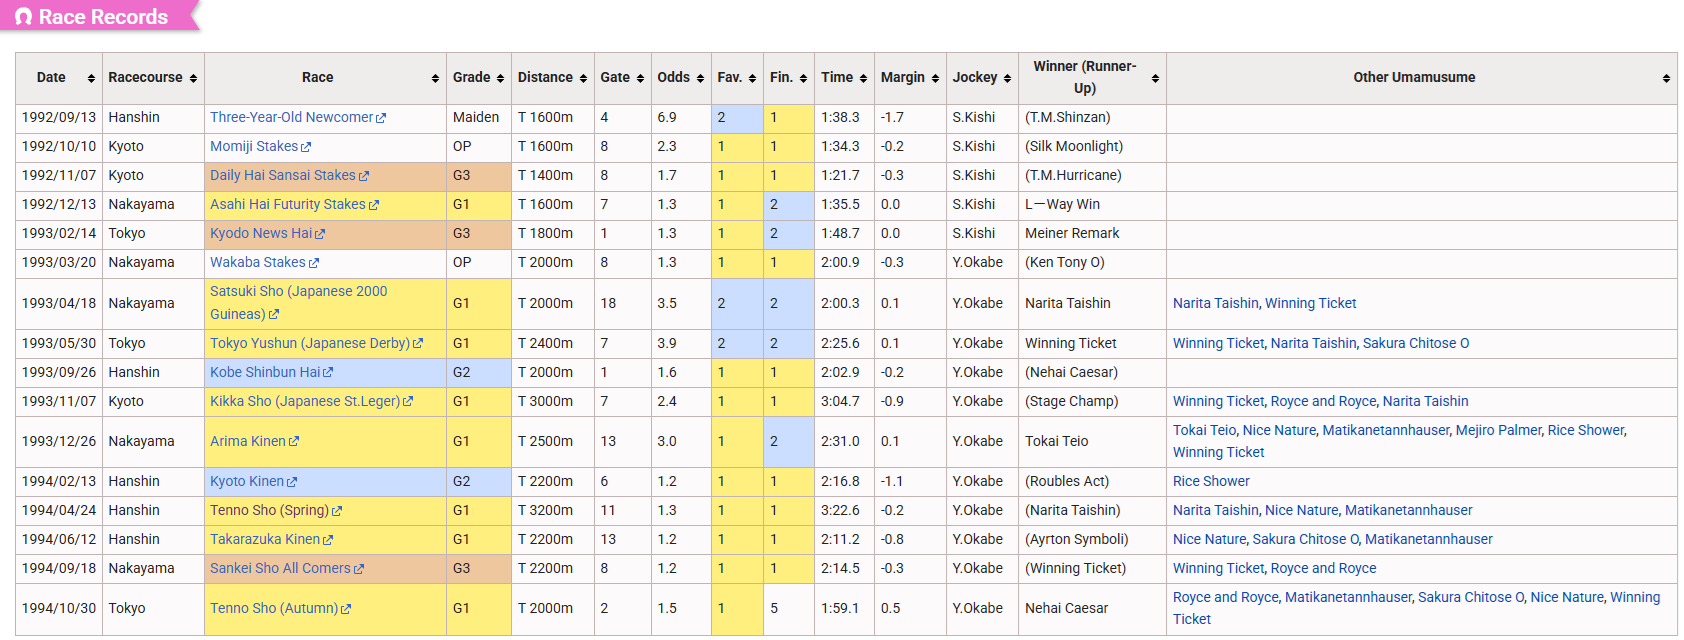The height and width of the screenshot is (640, 1684).
Task: Select Maiden grade cell
Action: tap(479, 117)
